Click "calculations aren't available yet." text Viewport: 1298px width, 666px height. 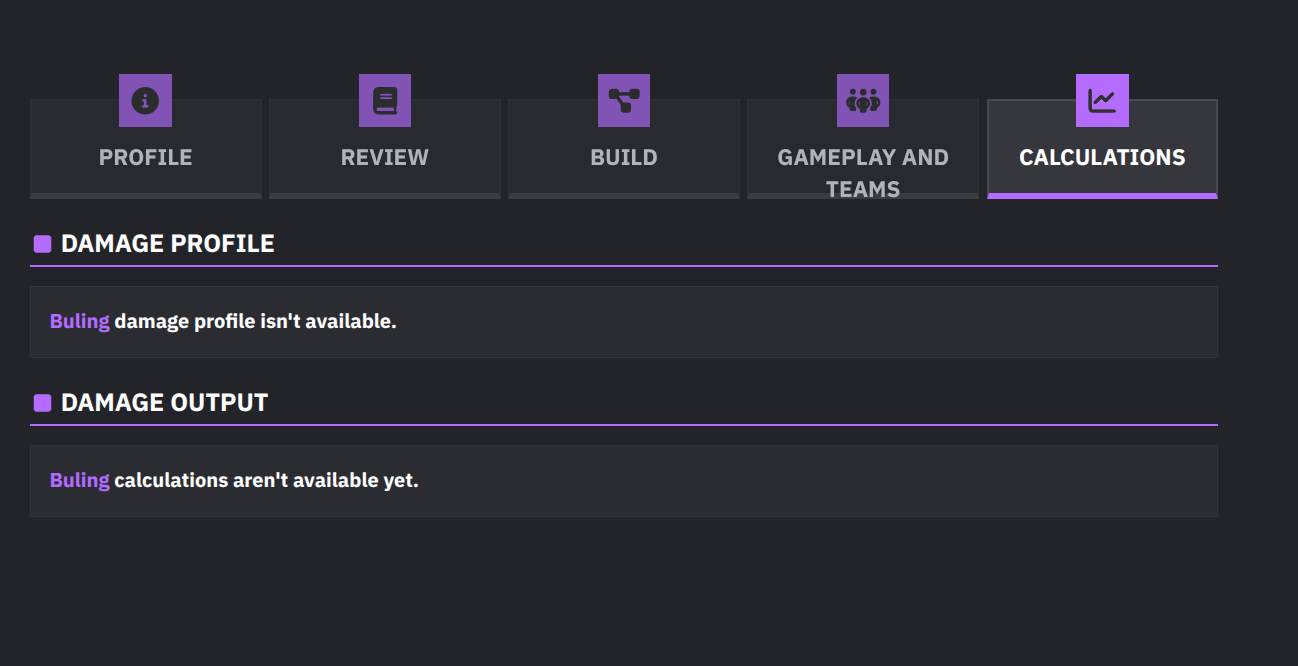(x=266, y=480)
